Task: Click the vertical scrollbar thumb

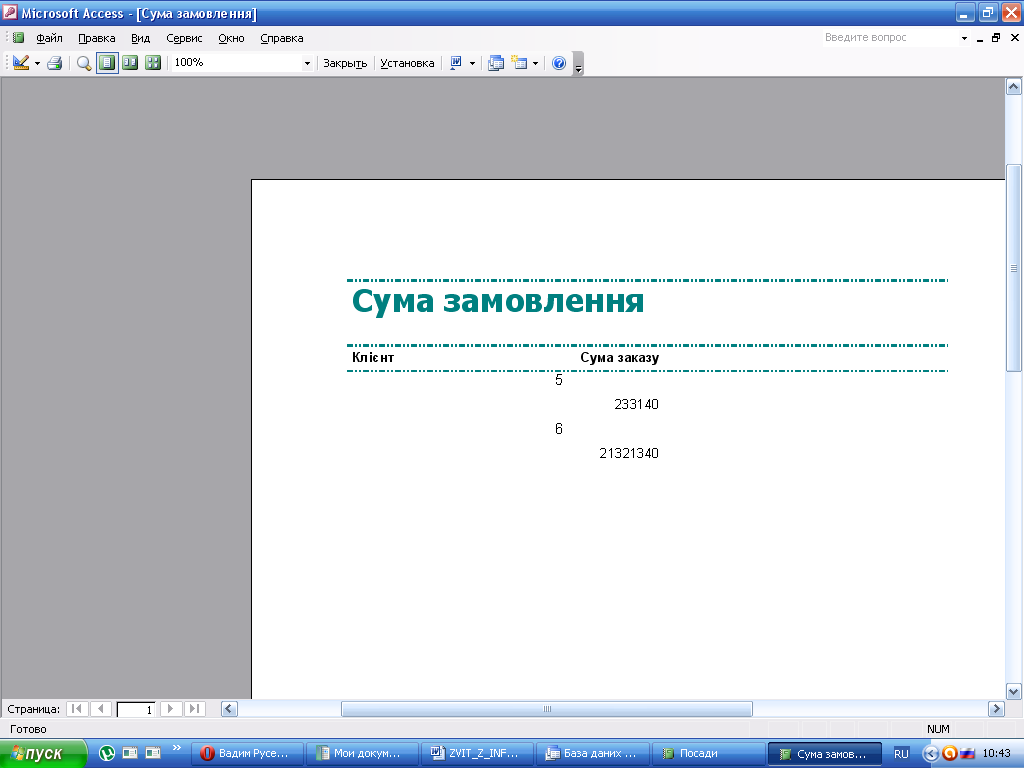Action: (x=1014, y=268)
